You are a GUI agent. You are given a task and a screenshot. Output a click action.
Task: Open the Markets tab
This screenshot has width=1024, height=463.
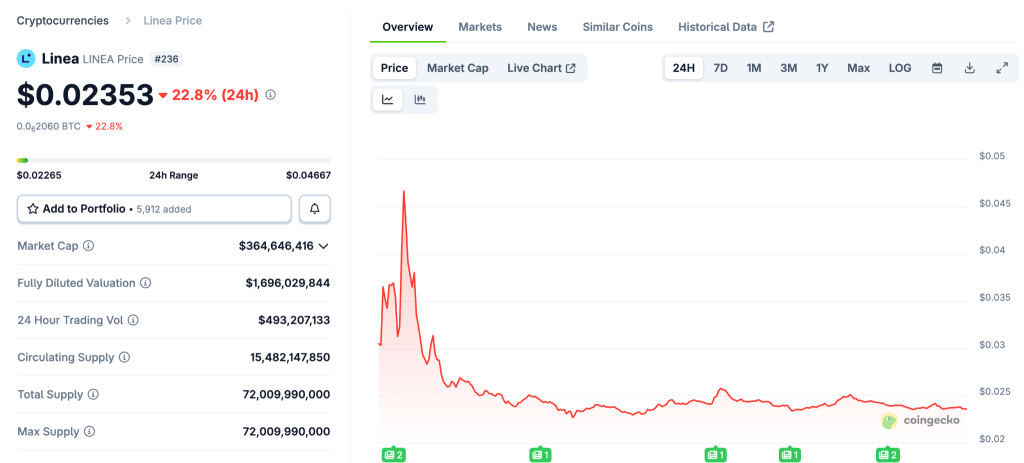coord(480,27)
